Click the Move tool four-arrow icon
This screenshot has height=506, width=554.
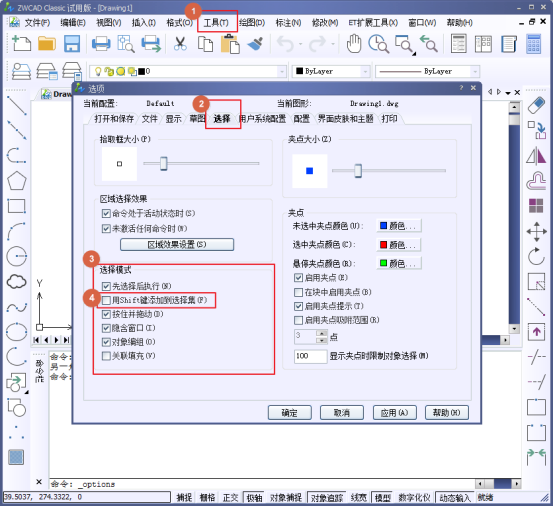click(x=536, y=232)
